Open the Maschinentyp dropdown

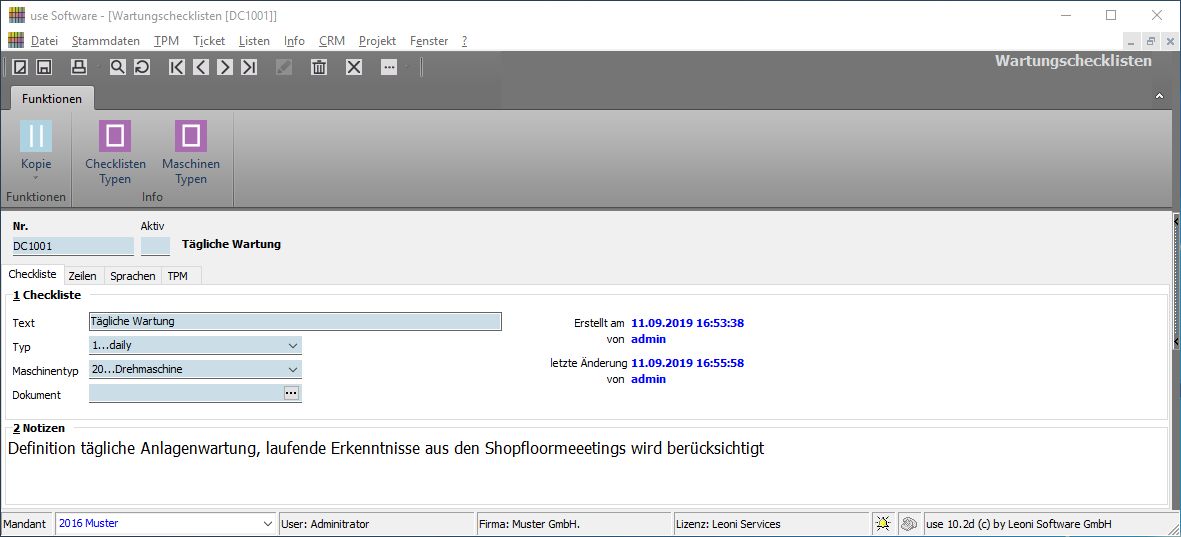[x=293, y=369]
